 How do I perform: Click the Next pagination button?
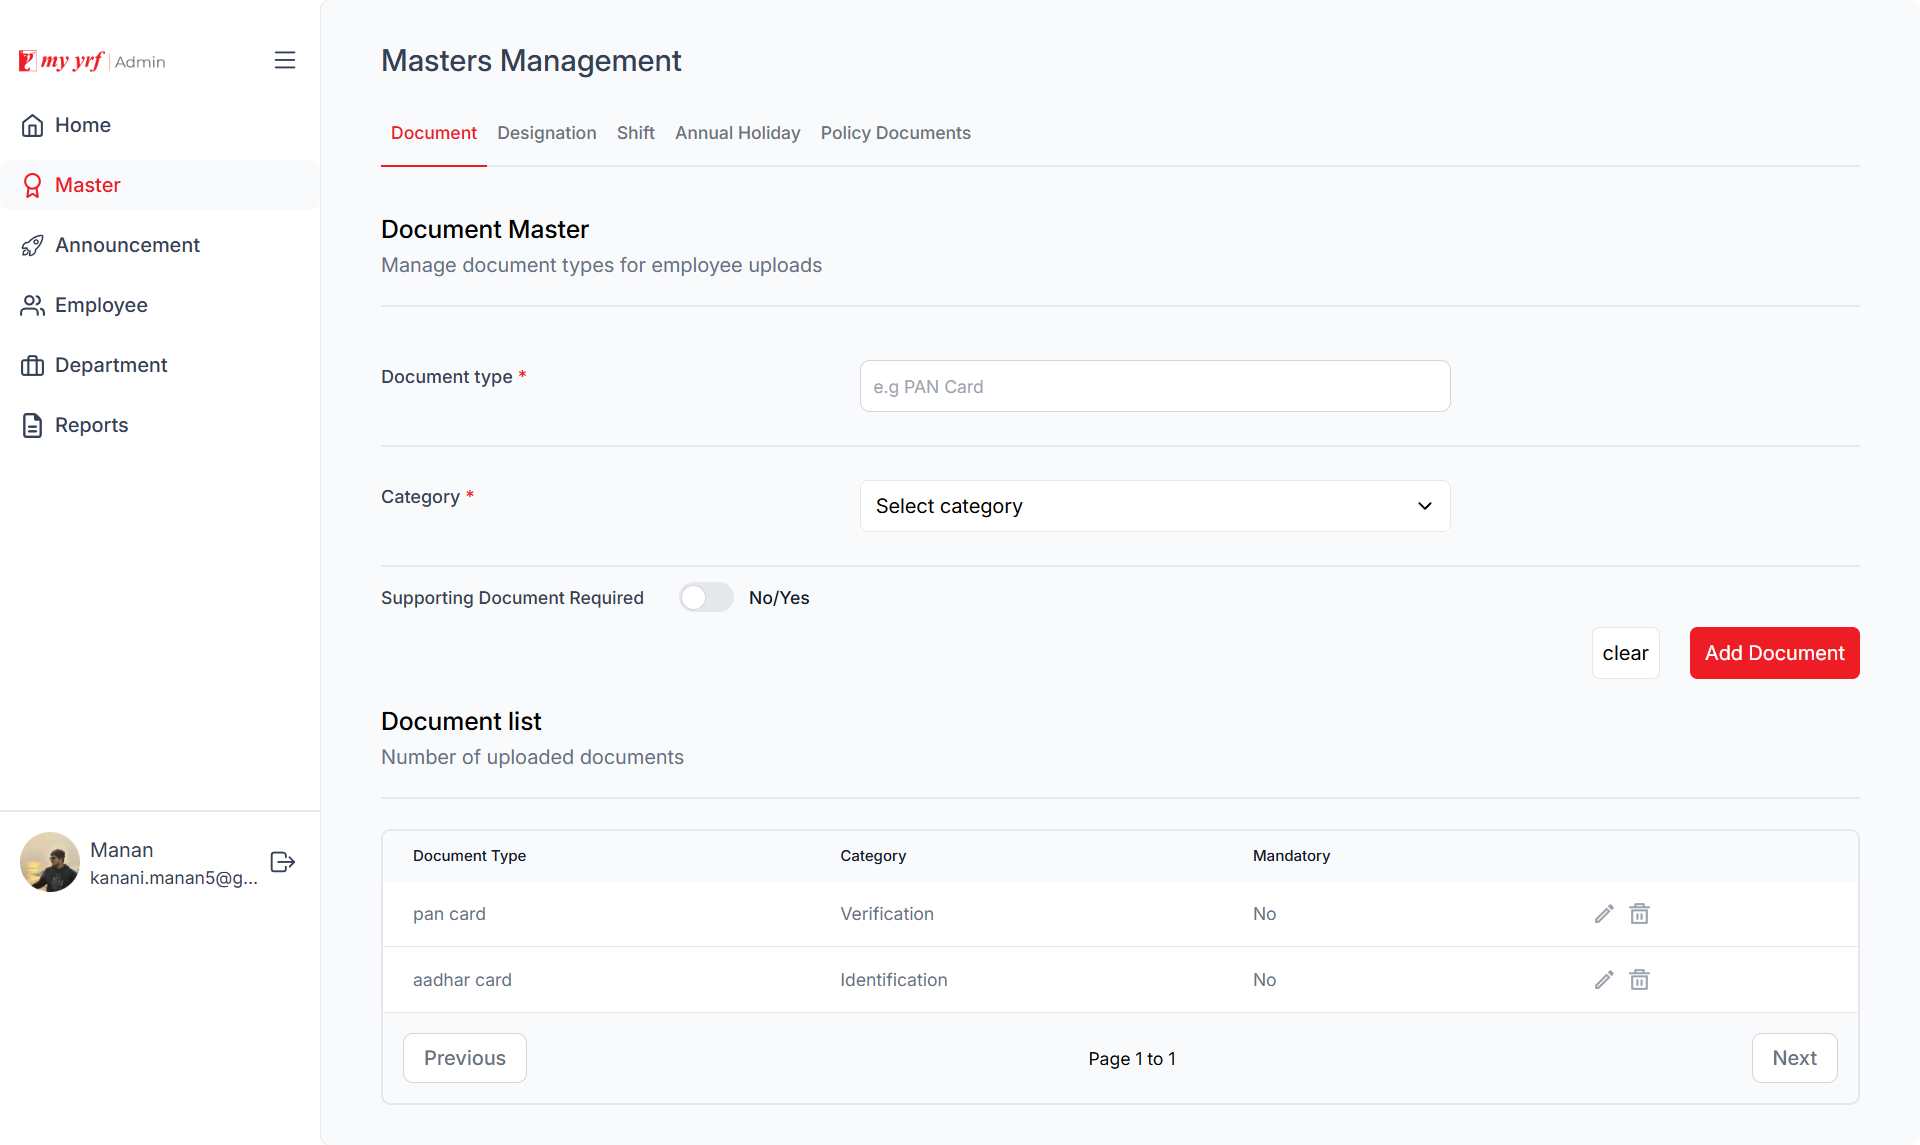pyautogui.click(x=1794, y=1058)
